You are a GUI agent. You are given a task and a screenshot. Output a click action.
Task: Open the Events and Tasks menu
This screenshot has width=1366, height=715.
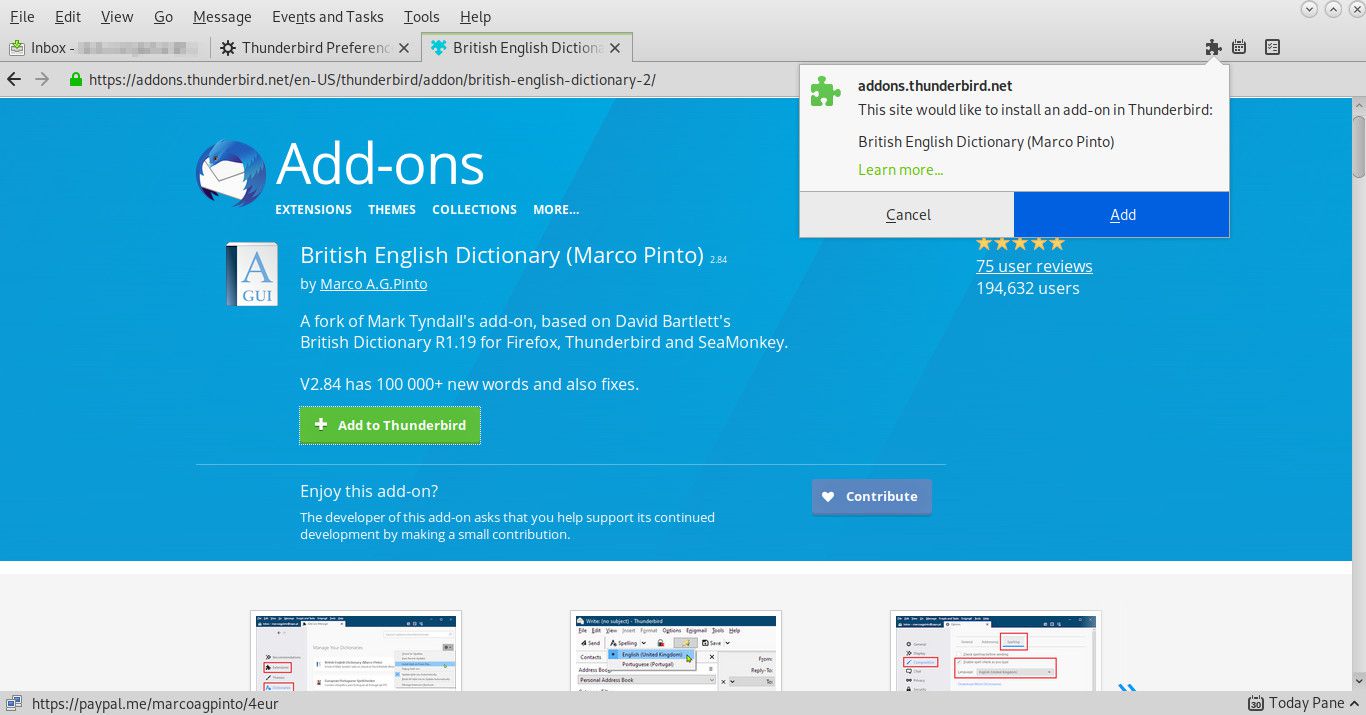point(327,17)
